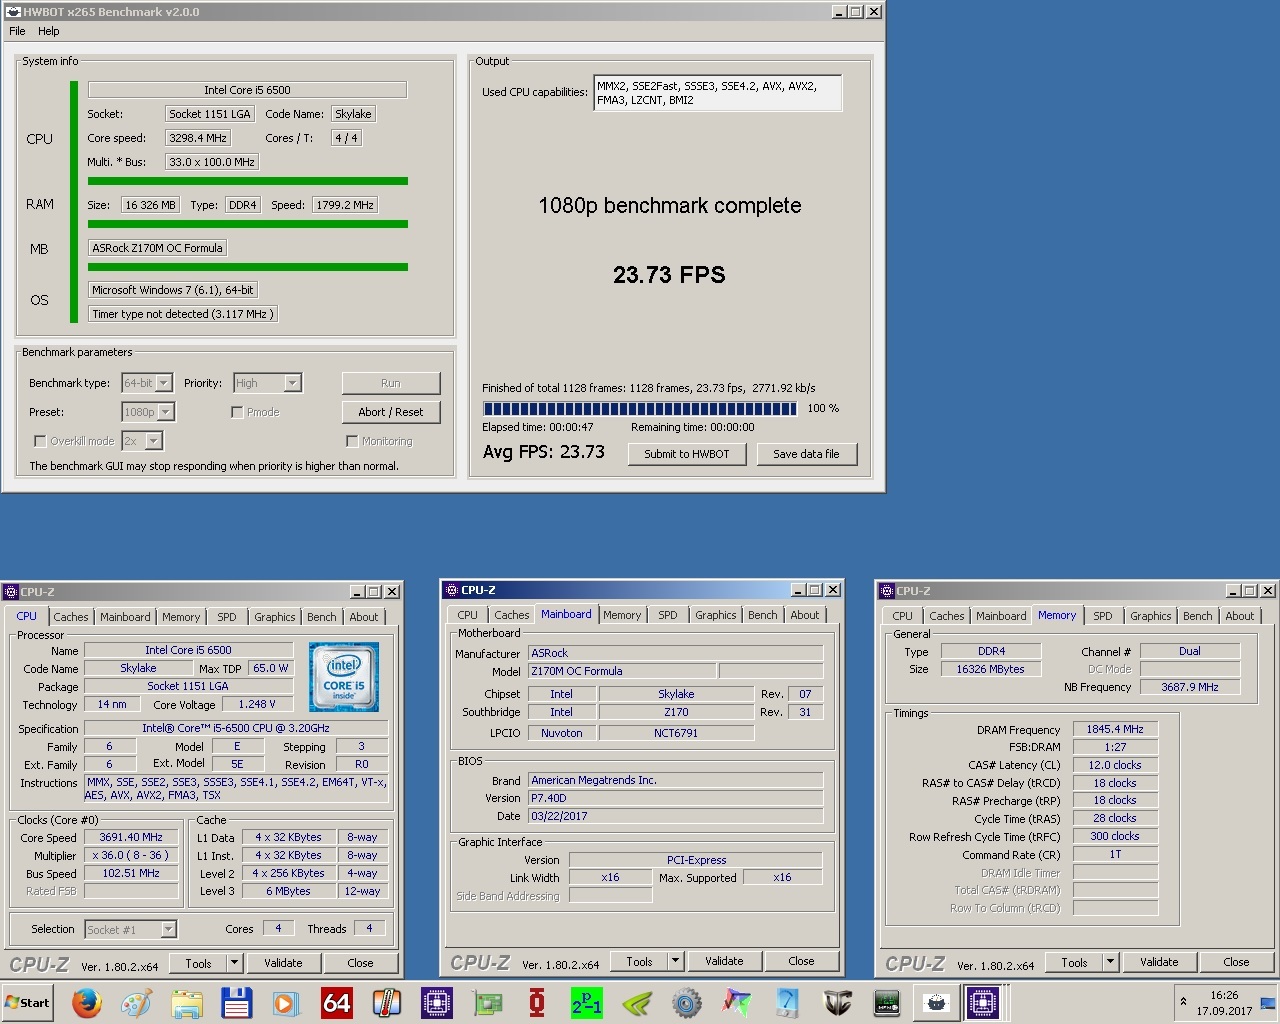Open Graphics tab in Memory CPU-Z window

coord(1151,616)
